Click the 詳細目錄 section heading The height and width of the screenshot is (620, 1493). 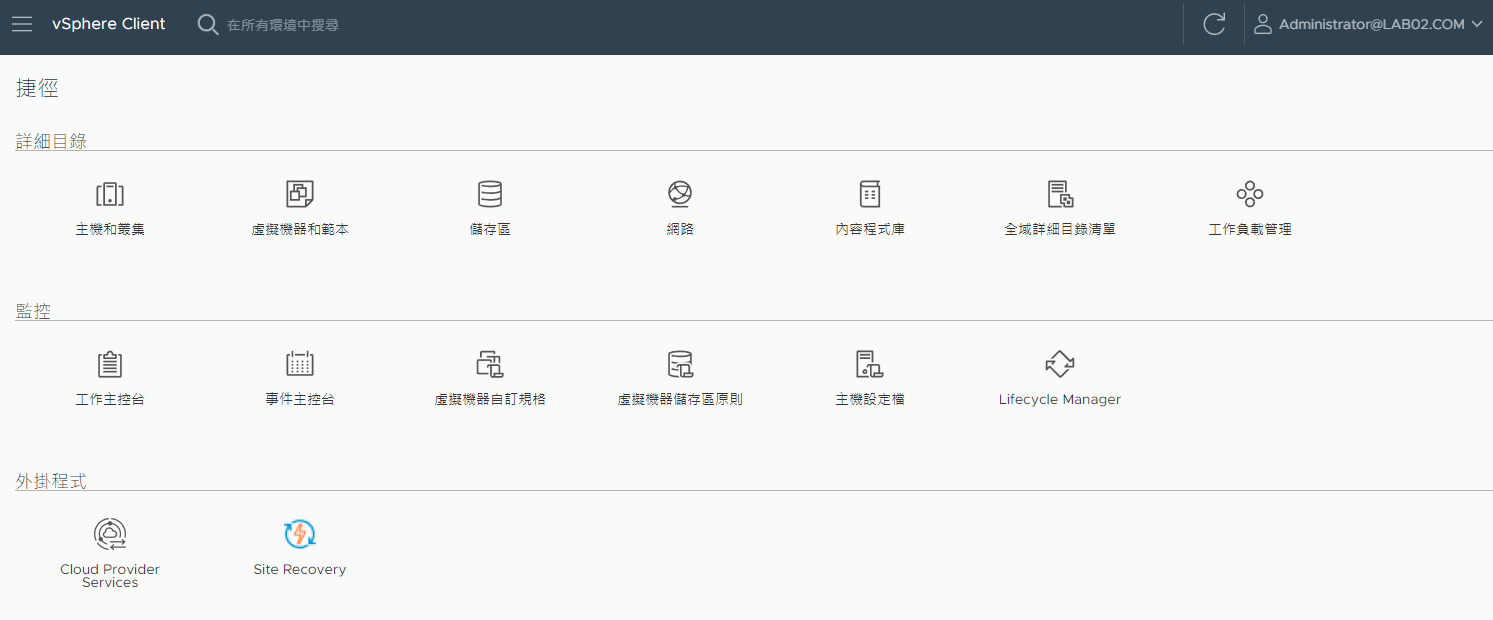(x=52, y=141)
